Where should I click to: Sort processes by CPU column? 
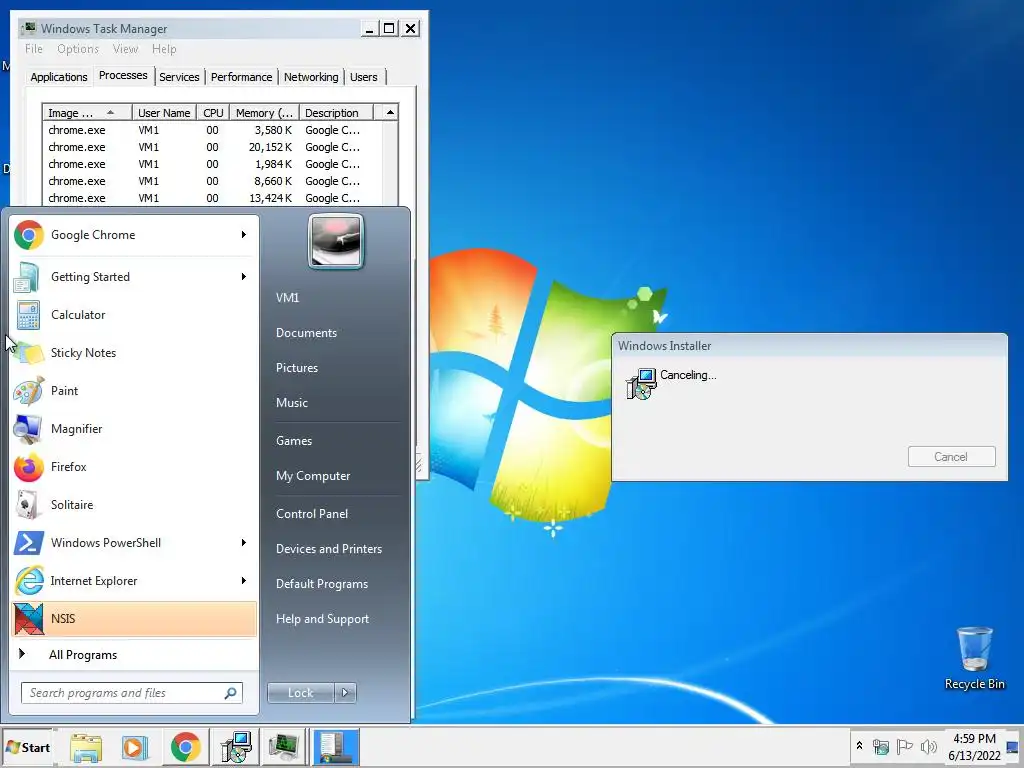(x=213, y=113)
